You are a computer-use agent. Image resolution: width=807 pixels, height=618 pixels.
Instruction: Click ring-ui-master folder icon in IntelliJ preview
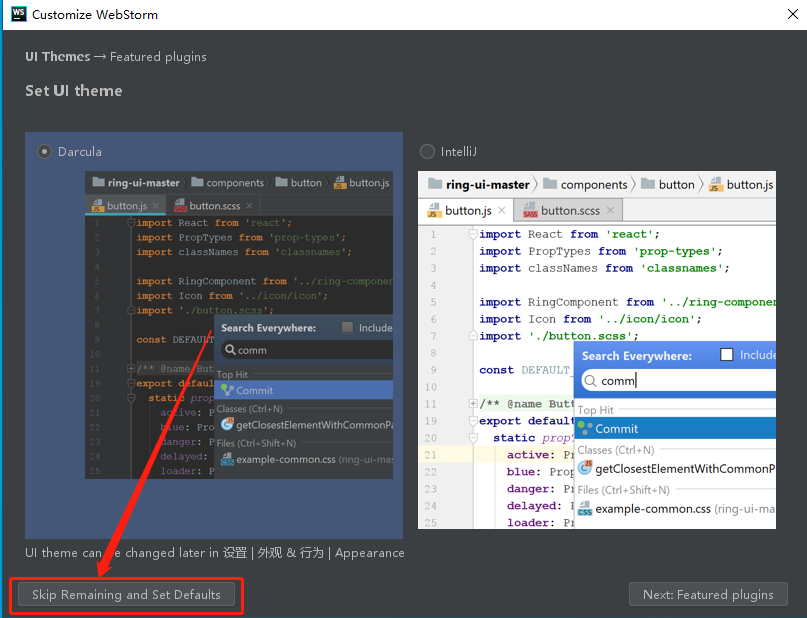(x=435, y=184)
